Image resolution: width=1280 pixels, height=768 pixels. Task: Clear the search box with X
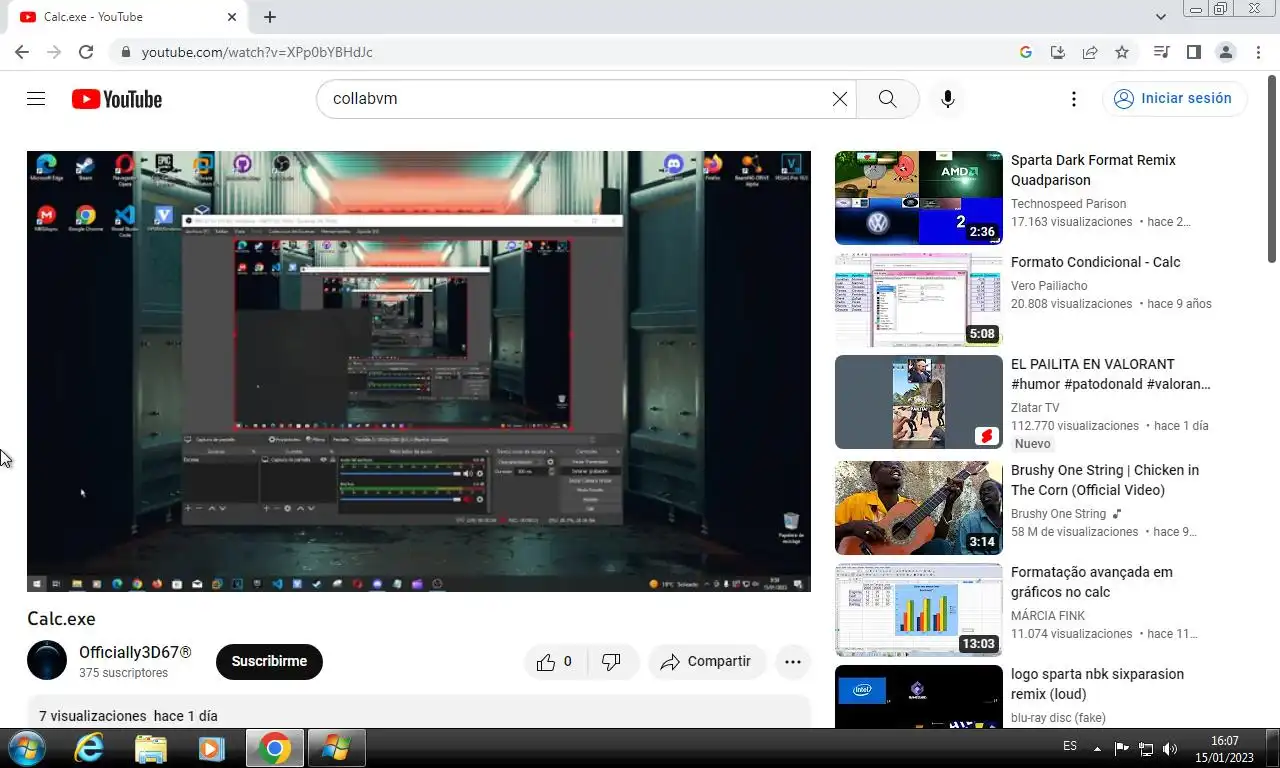point(840,99)
